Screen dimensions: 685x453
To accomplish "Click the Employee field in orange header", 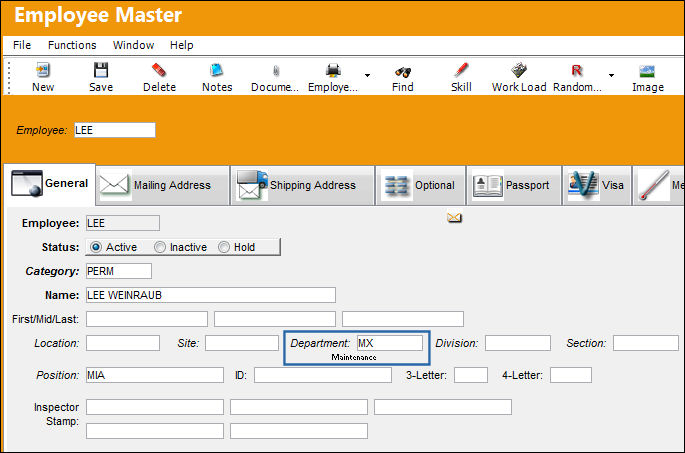I will (115, 130).
